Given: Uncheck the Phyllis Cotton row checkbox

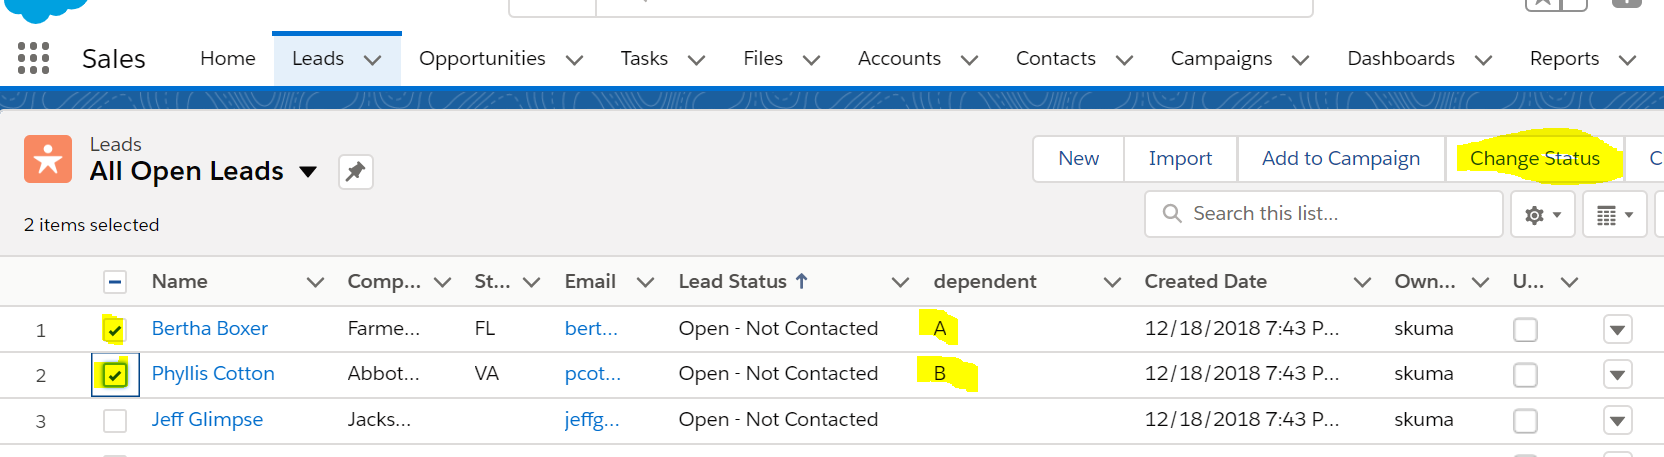Looking at the screenshot, I should 115,375.
